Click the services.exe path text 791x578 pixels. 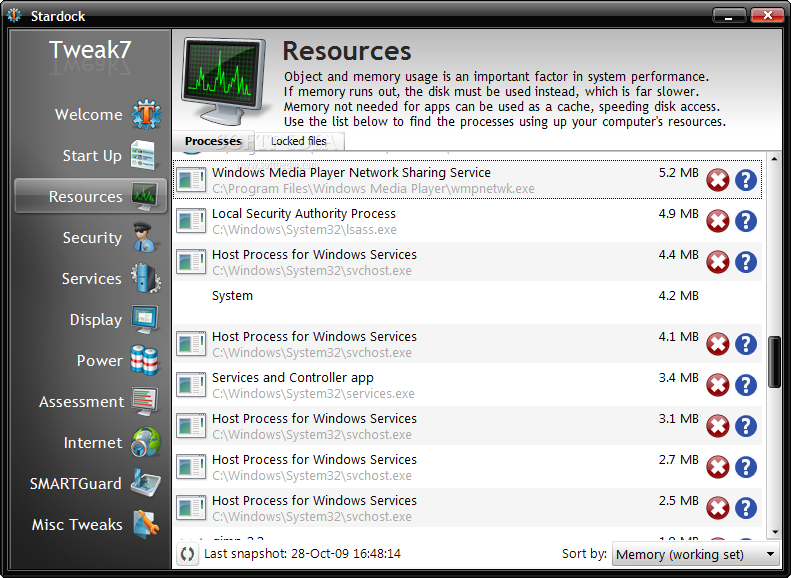(x=313, y=393)
